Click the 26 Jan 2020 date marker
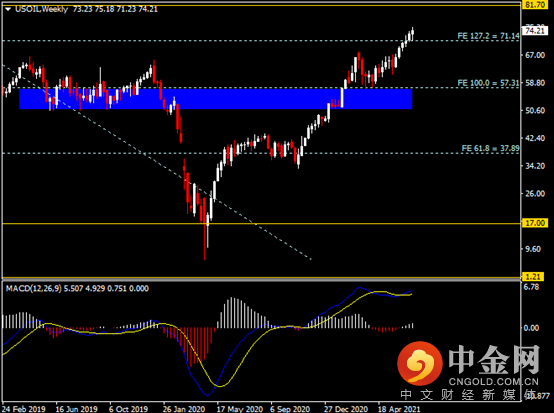The image size is (554, 413). (184, 409)
